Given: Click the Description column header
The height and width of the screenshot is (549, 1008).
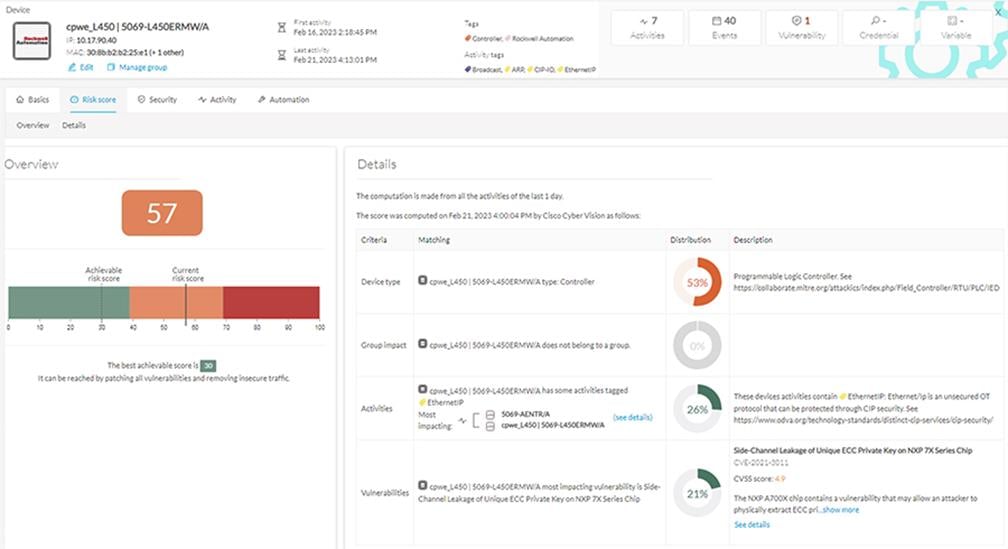Looking at the screenshot, I should 753,240.
